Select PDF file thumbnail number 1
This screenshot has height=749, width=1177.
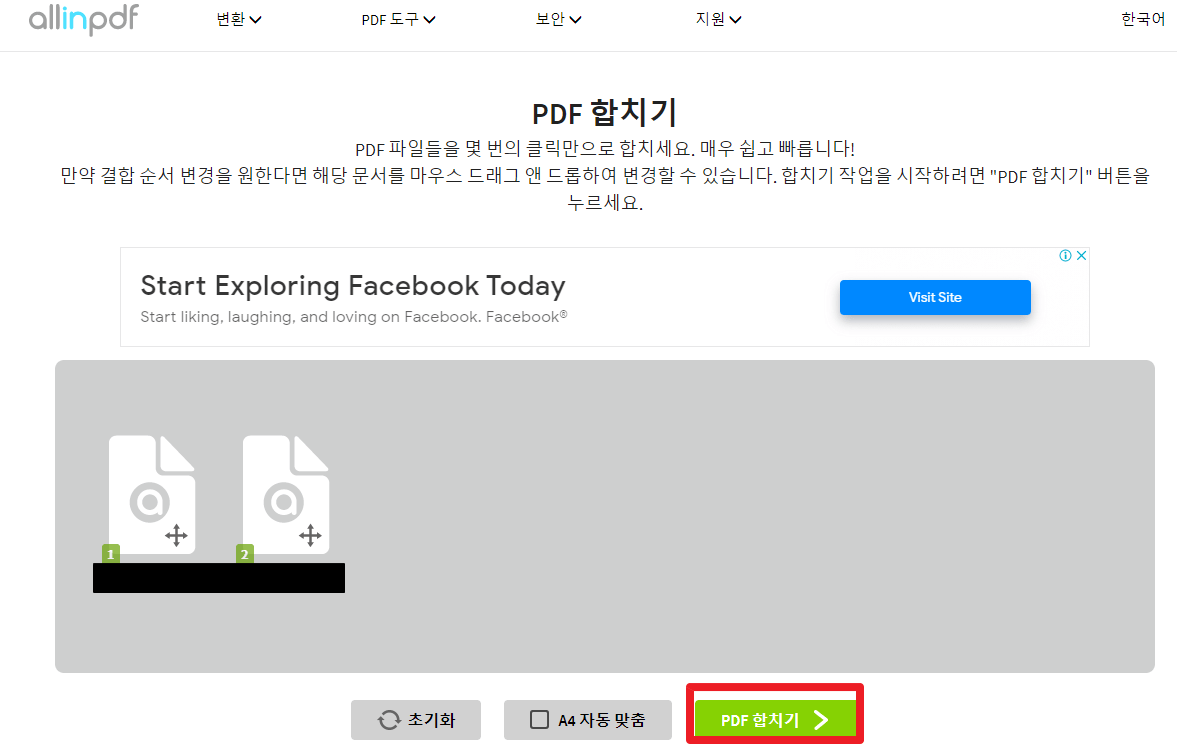(x=152, y=495)
